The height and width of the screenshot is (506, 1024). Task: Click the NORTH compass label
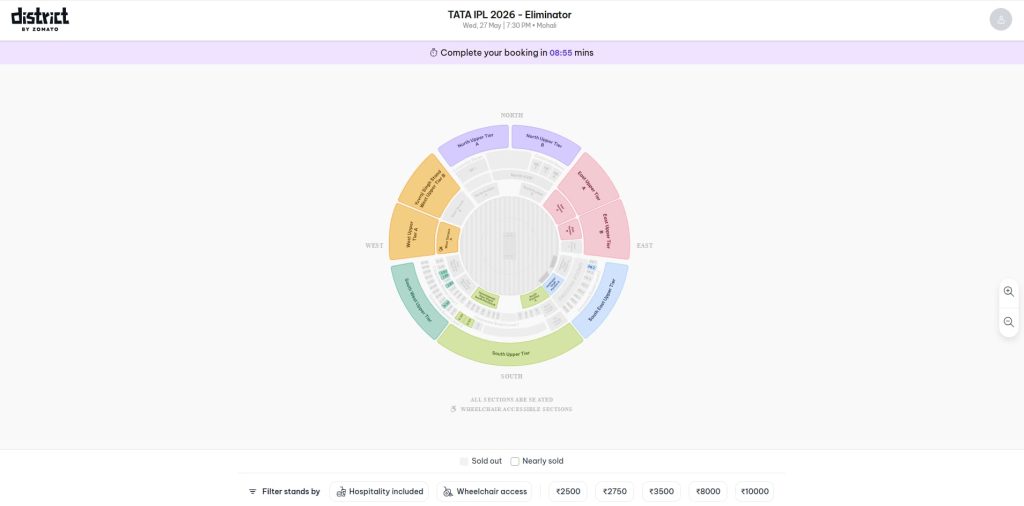coord(512,116)
